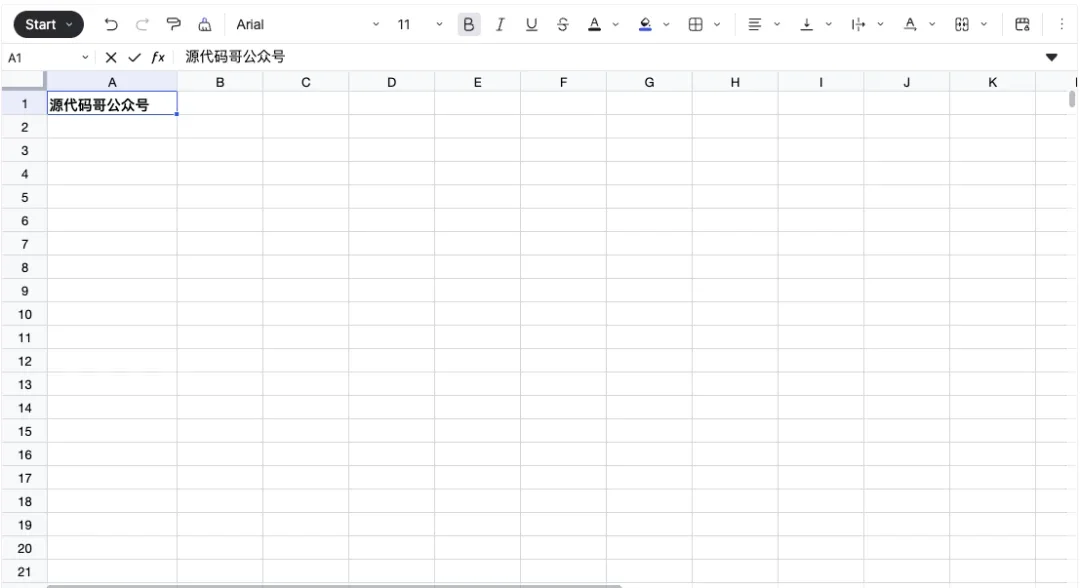The image size is (1080, 588).
Task: Select the paint format brush icon
Action: coord(173,24)
